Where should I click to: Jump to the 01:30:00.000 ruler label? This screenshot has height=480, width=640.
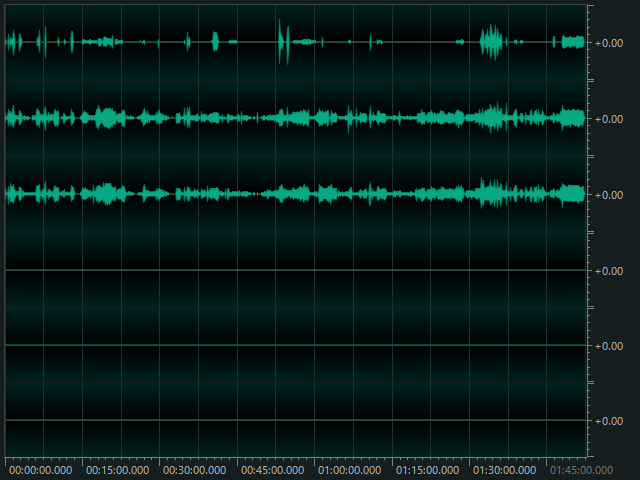[x=504, y=470]
